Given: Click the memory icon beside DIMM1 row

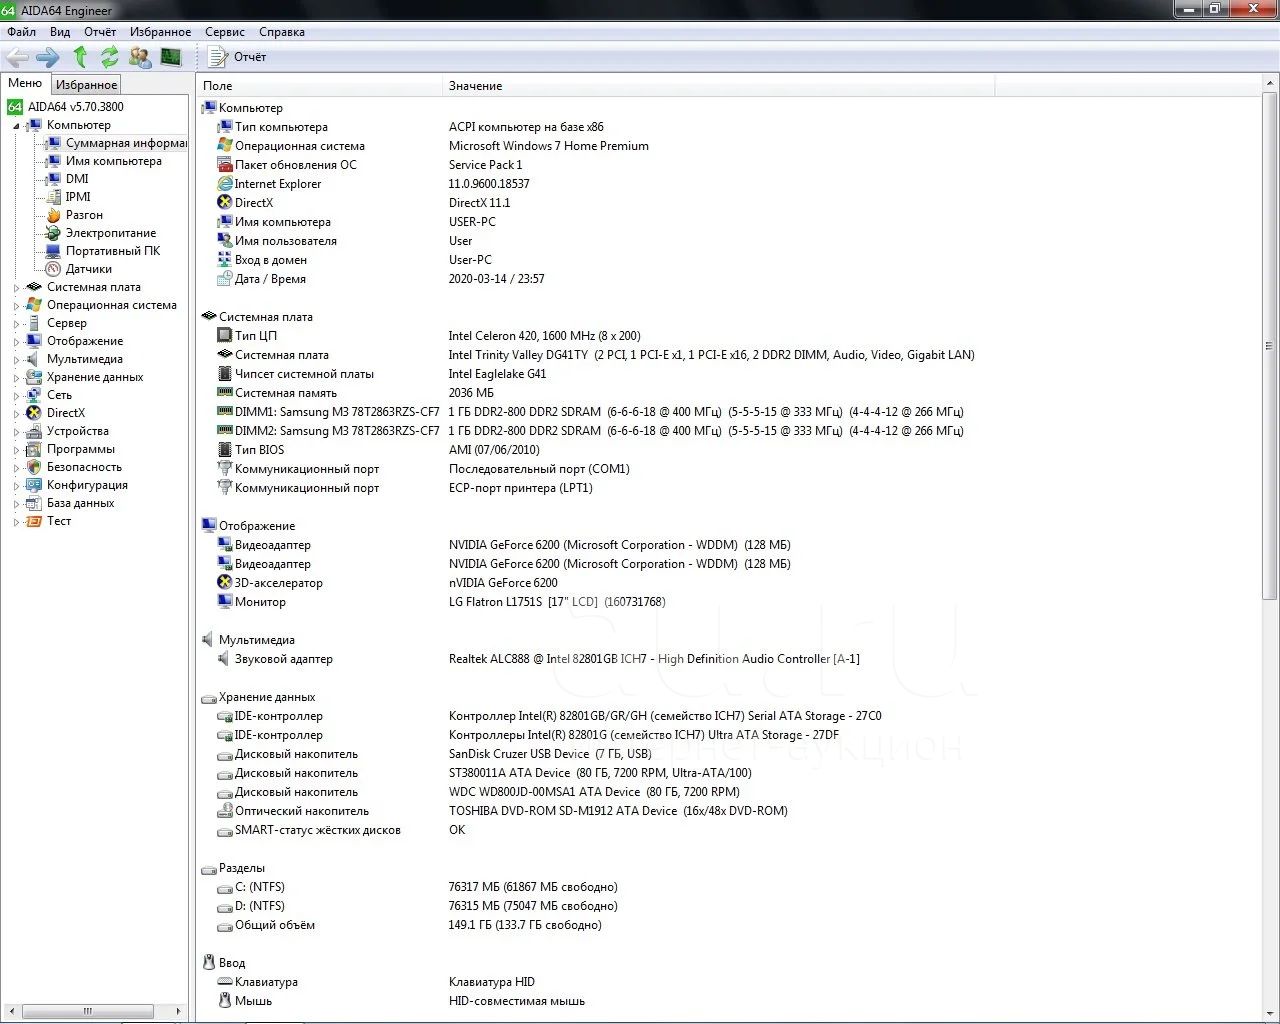Looking at the screenshot, I should click(225, 412).
